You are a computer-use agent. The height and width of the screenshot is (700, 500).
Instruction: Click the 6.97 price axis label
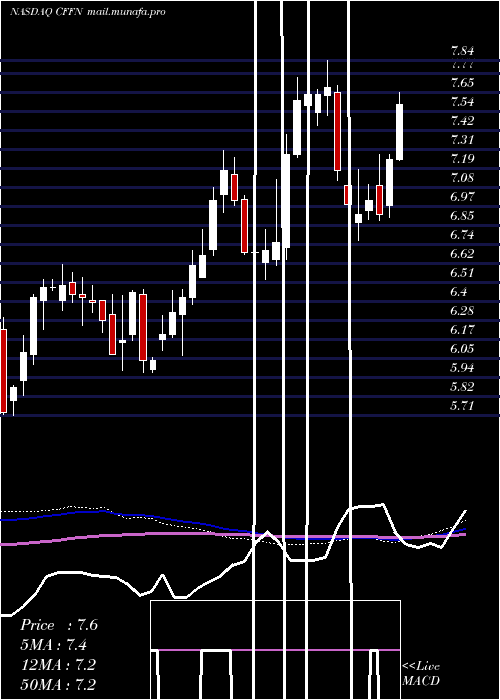(x=462, y=196)
